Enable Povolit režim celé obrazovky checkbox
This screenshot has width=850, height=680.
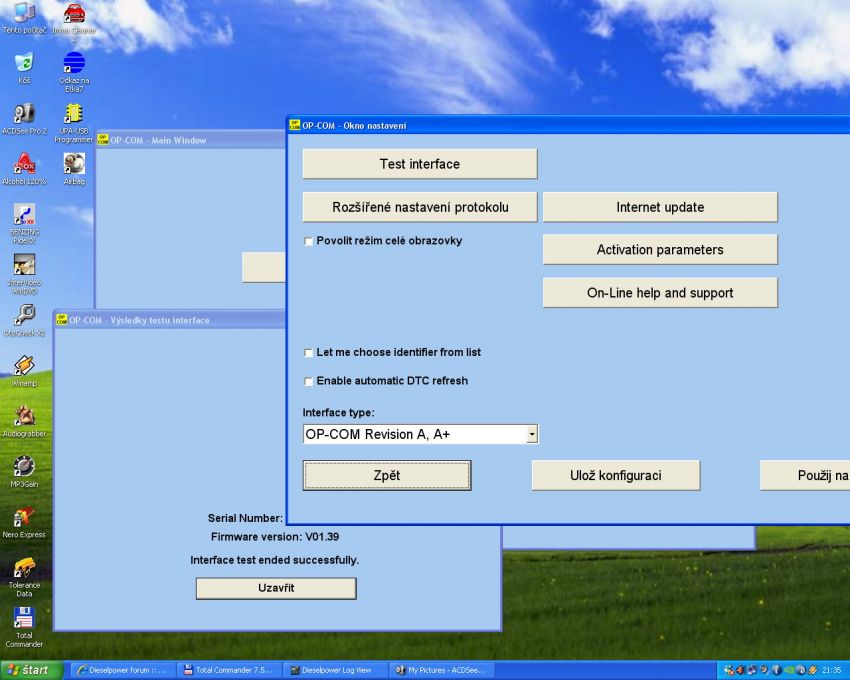[x=308, y=241]
